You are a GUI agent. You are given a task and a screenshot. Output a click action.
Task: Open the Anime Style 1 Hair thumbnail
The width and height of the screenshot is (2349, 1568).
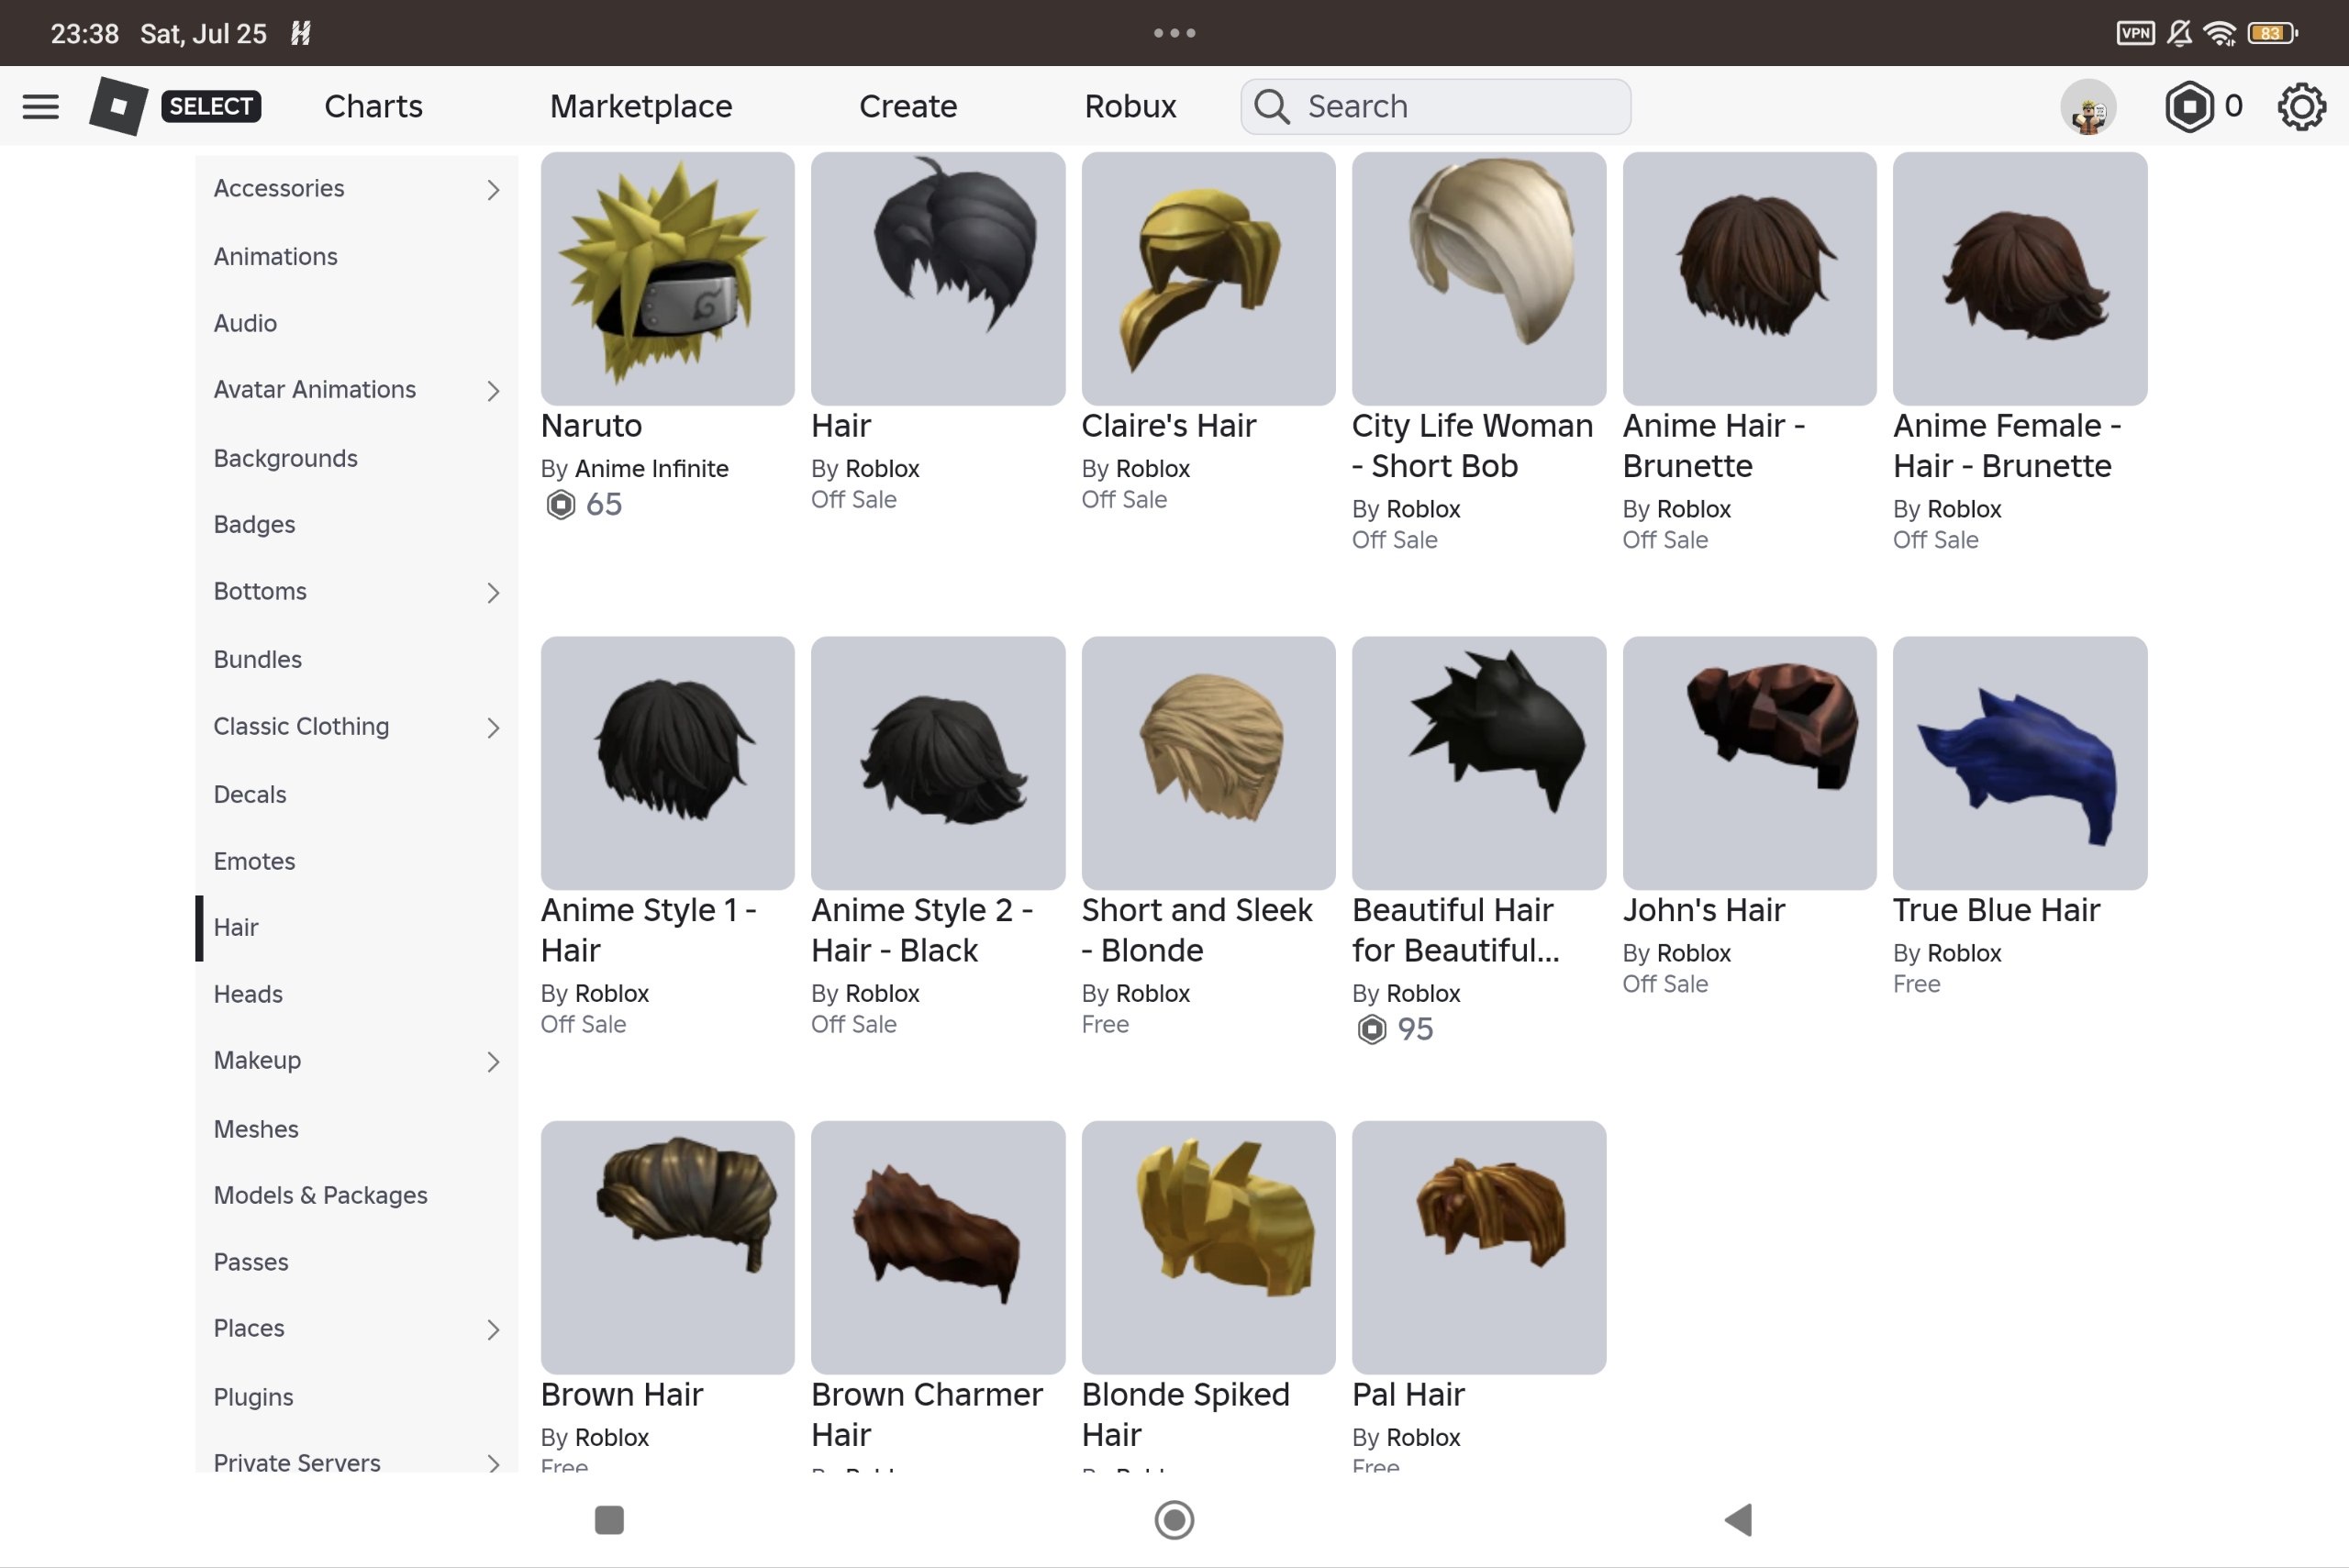click(667, 763)
